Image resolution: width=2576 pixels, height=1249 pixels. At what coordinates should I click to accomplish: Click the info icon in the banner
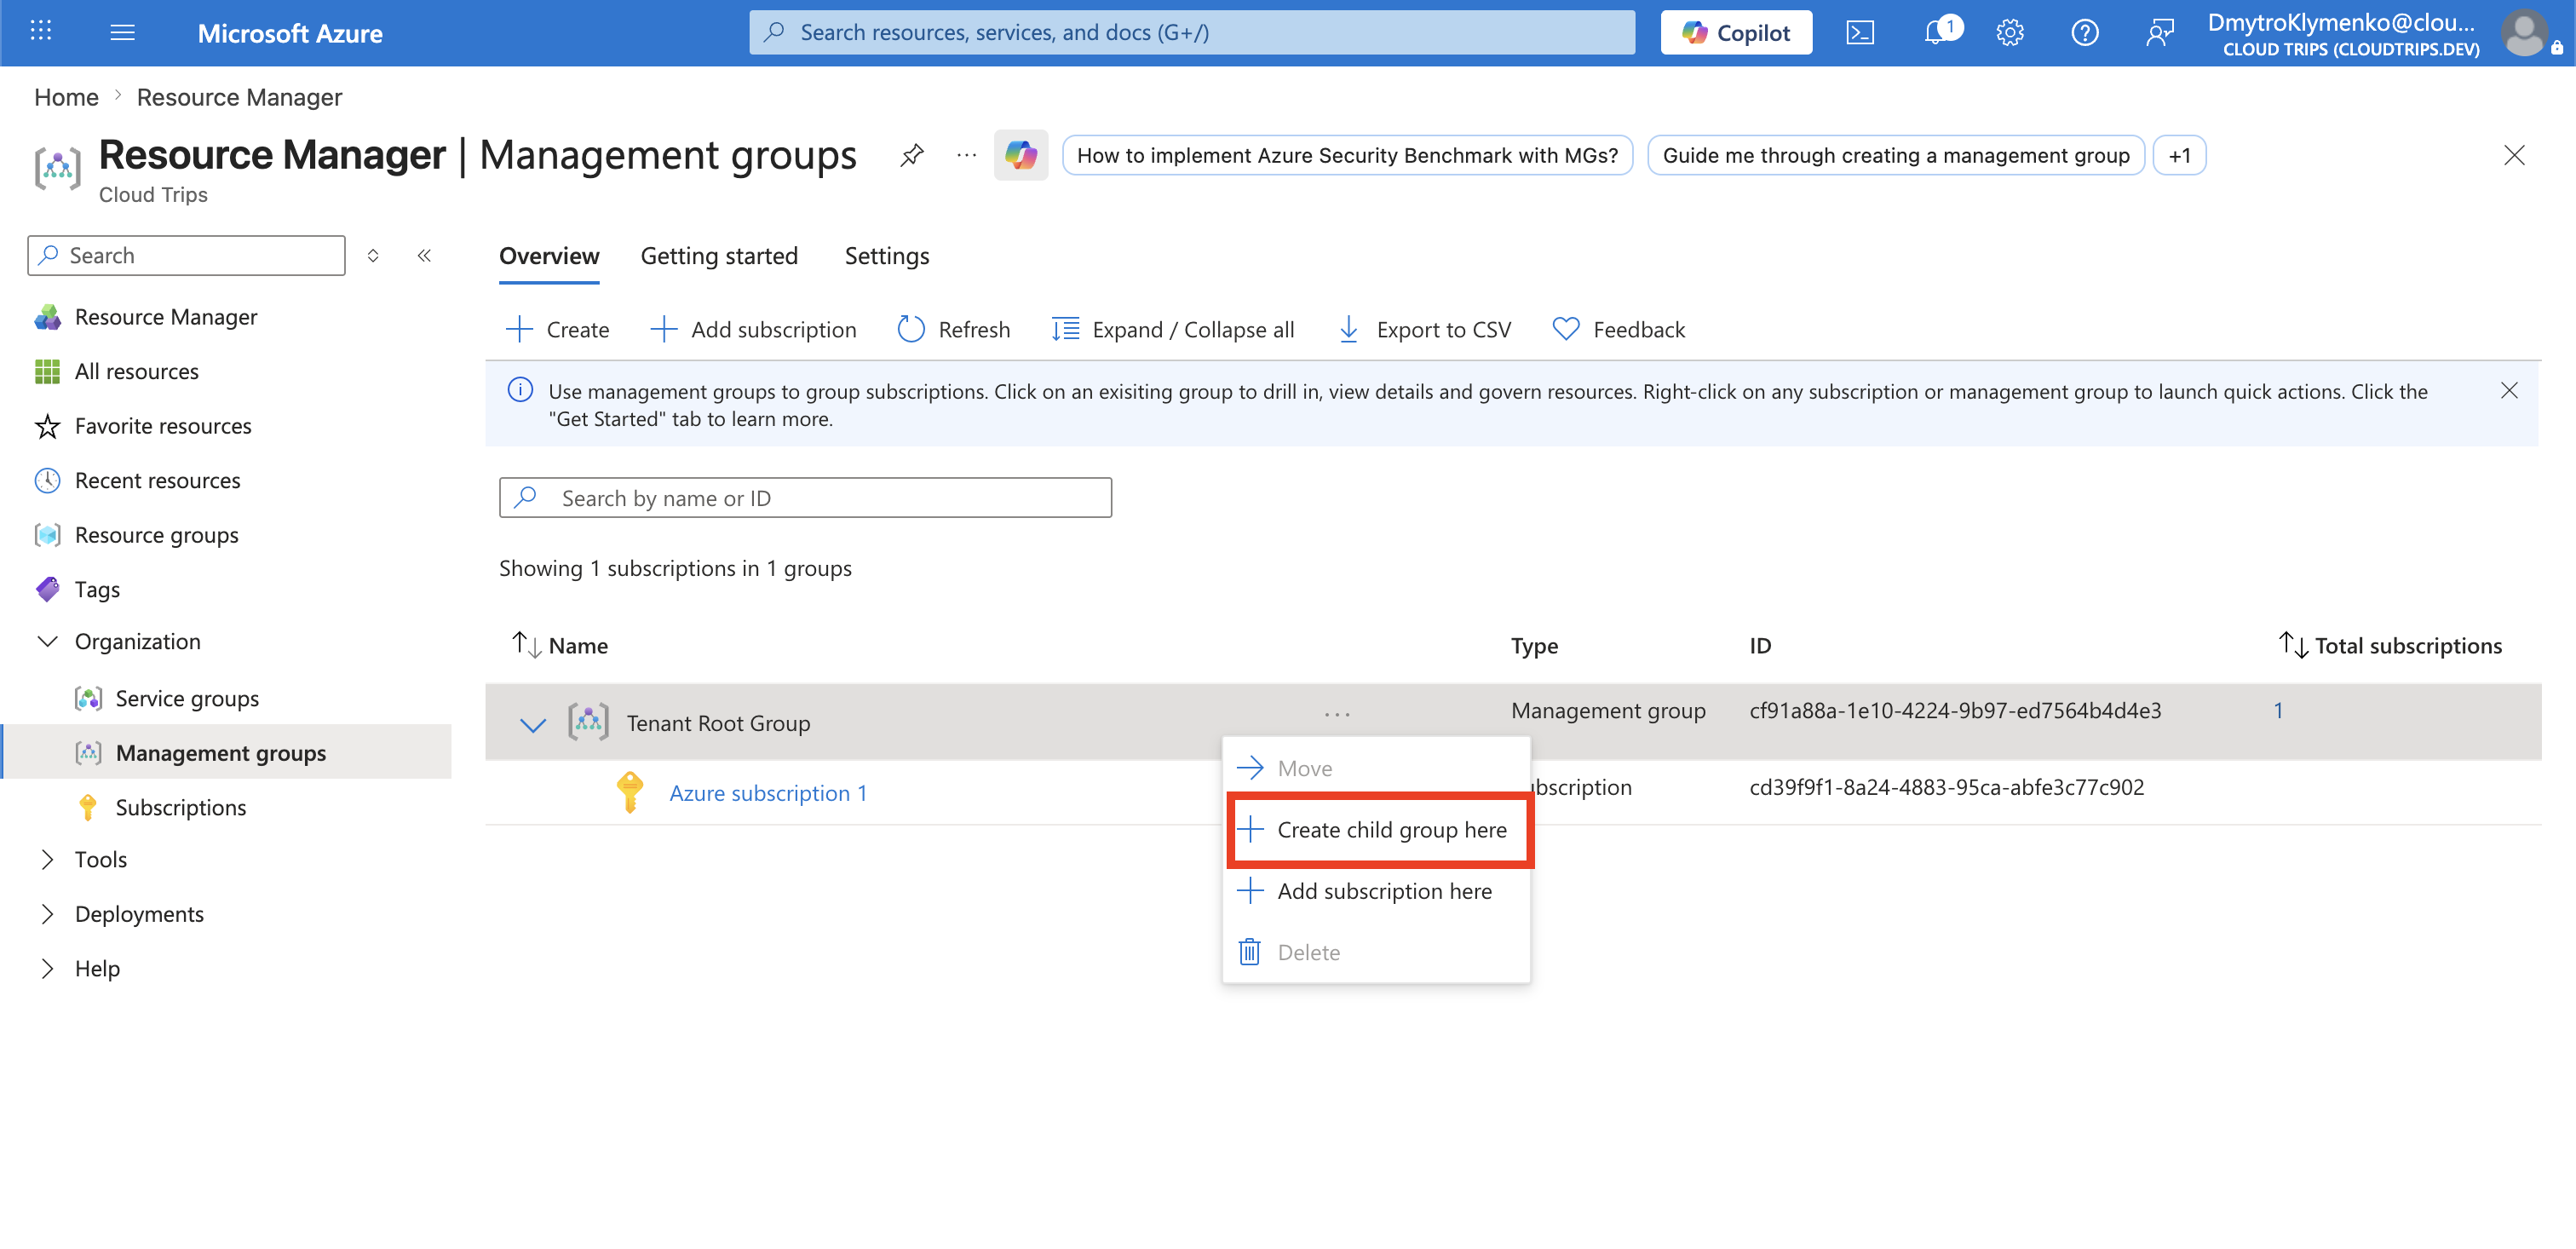click(x=520, y=390)
